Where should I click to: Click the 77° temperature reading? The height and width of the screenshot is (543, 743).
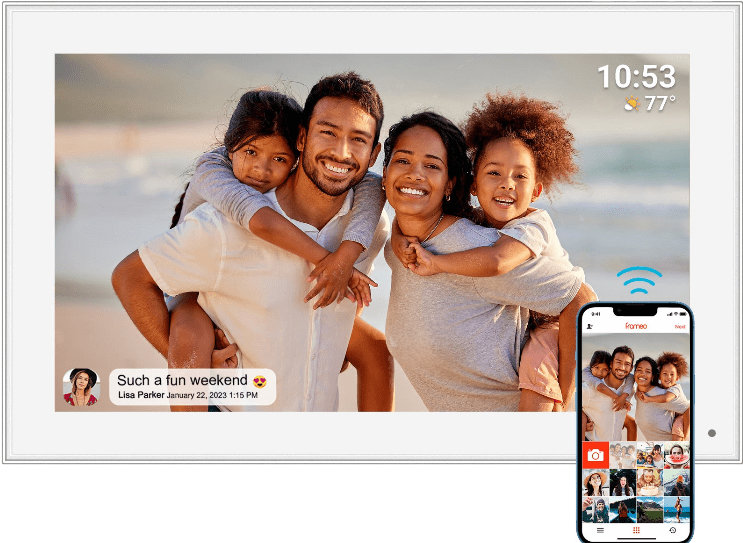(660, 102)
